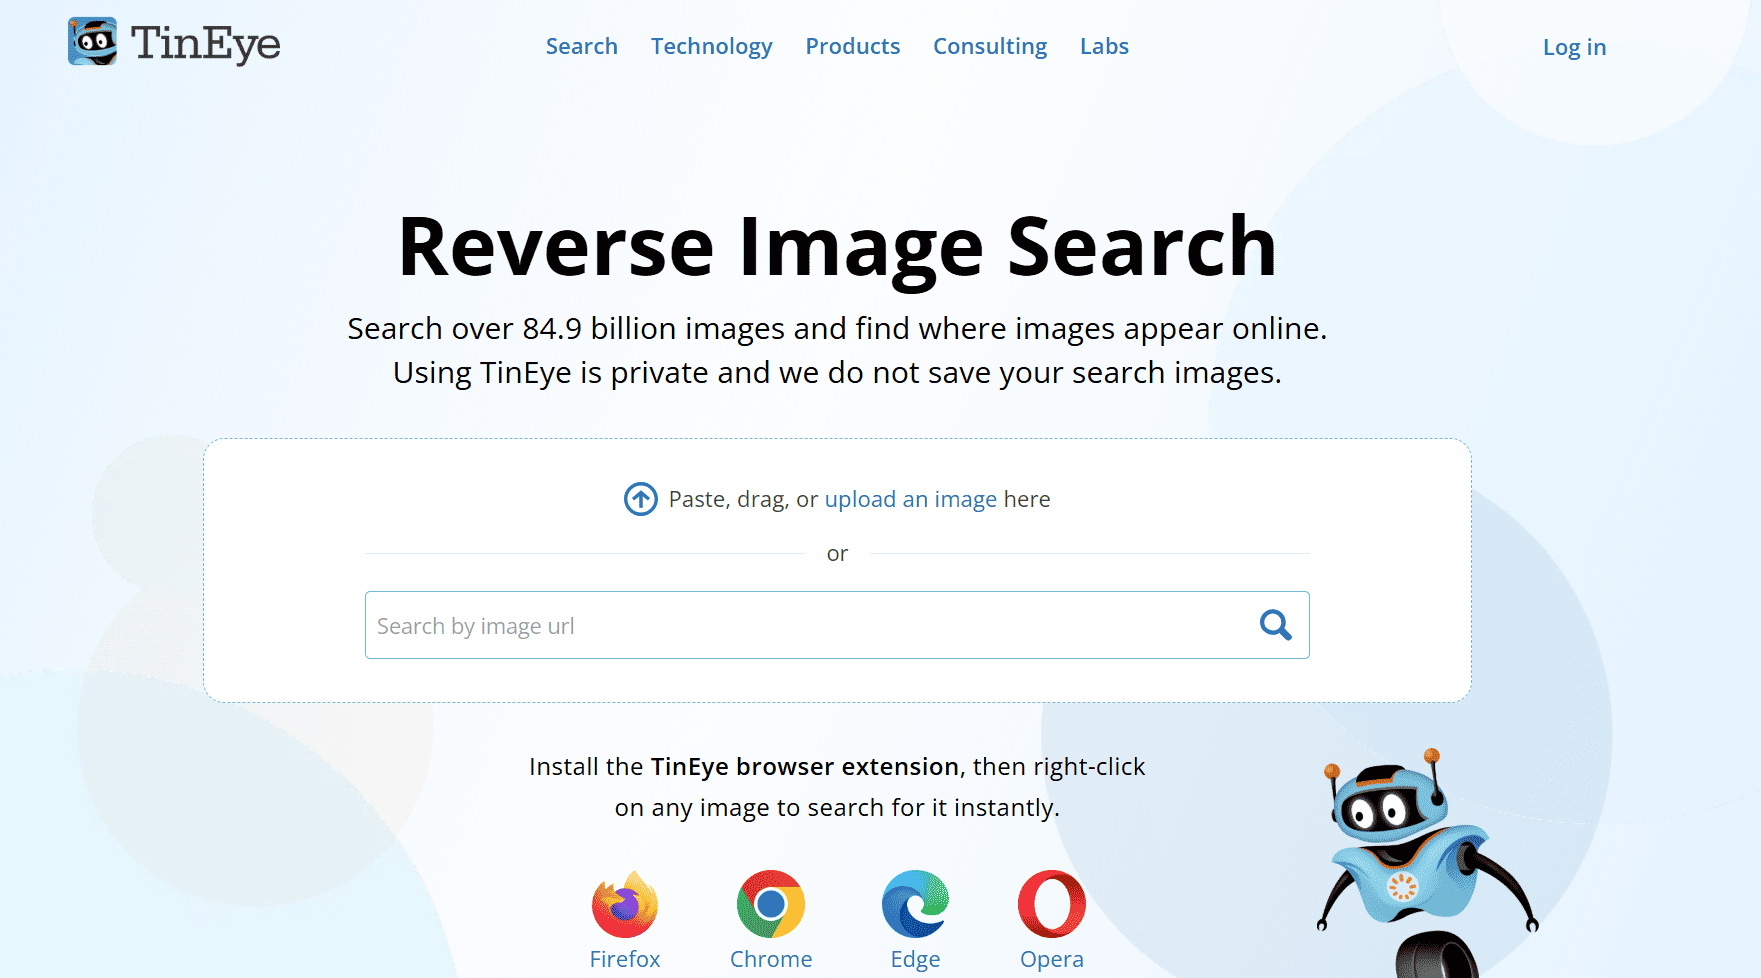Open the Labs menu item
The image size is (1761, 978).
[x=1104, y=46]
